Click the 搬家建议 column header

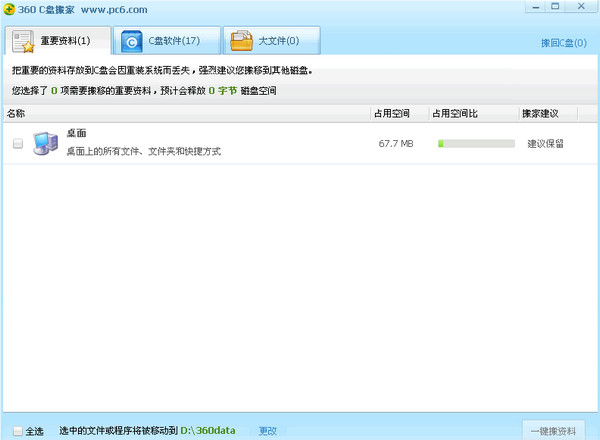[548, 114]
